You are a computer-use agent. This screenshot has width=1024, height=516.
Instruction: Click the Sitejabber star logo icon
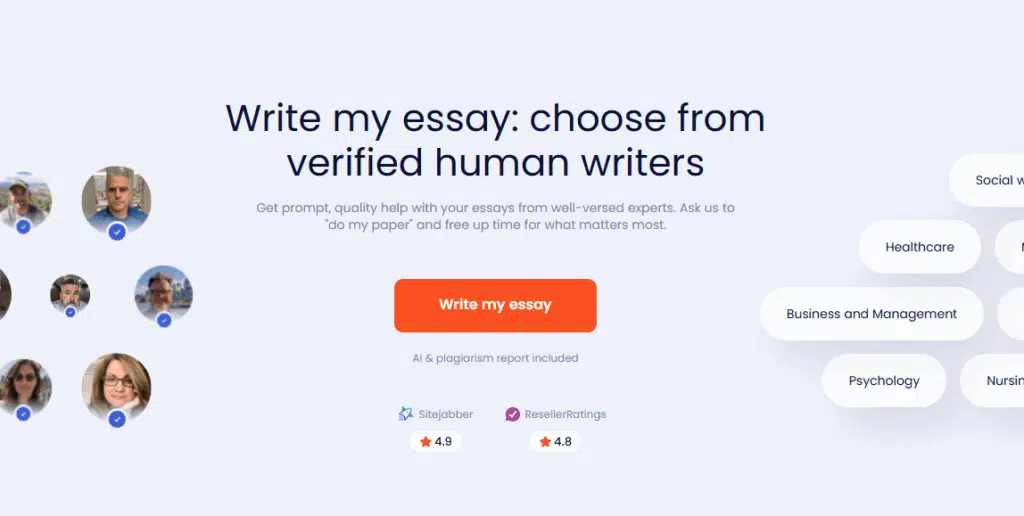pyautogui.click(x=406, y=414)
